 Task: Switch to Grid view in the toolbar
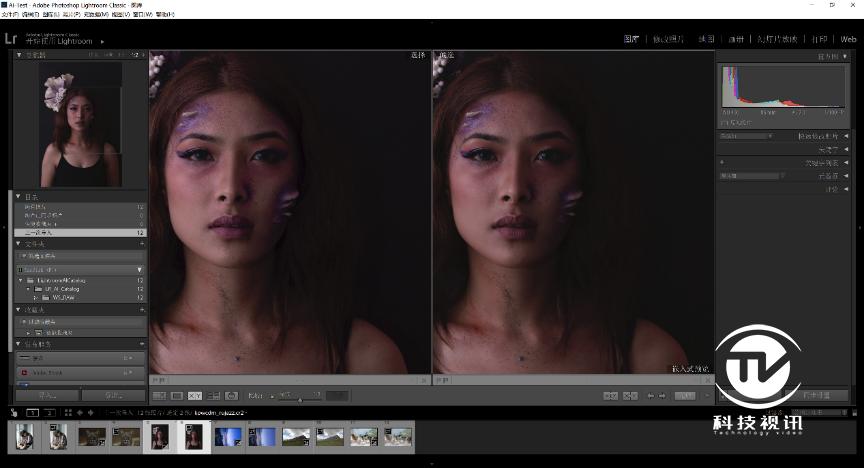tap(159, 396)
